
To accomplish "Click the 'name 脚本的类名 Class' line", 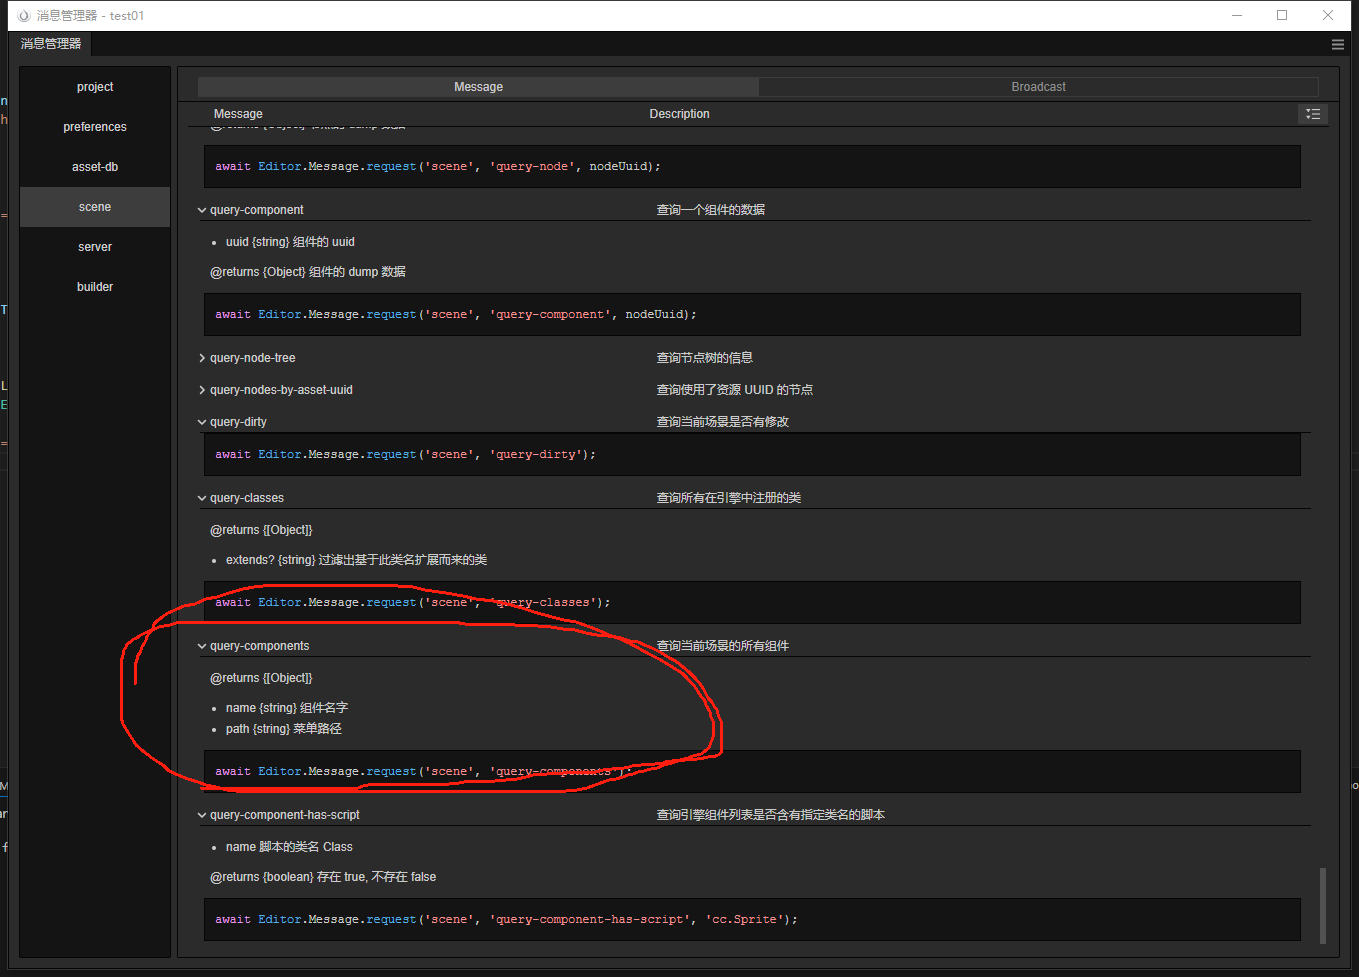I will (x=289, y=847).
